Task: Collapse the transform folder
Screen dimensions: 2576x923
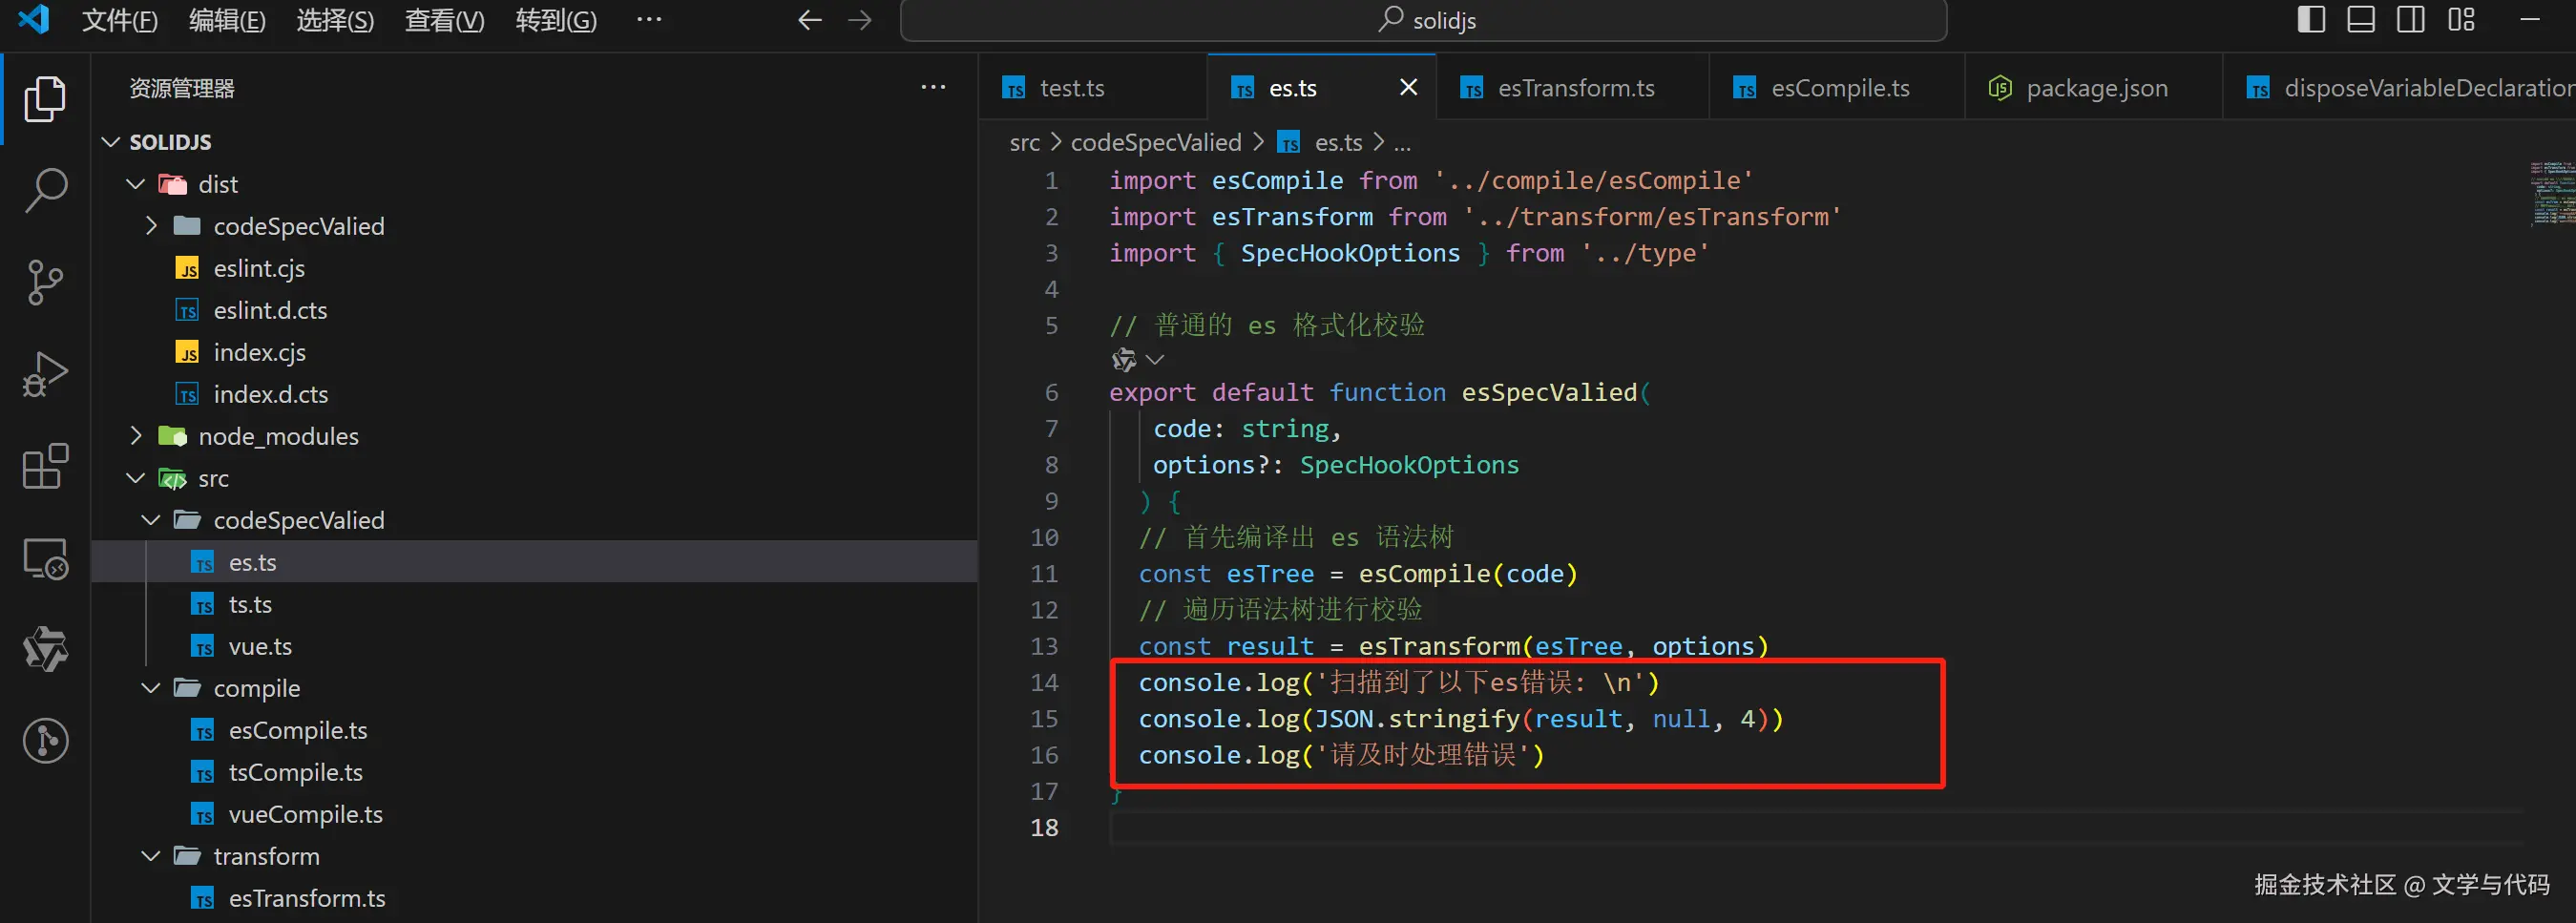Action: coord(151,857)
